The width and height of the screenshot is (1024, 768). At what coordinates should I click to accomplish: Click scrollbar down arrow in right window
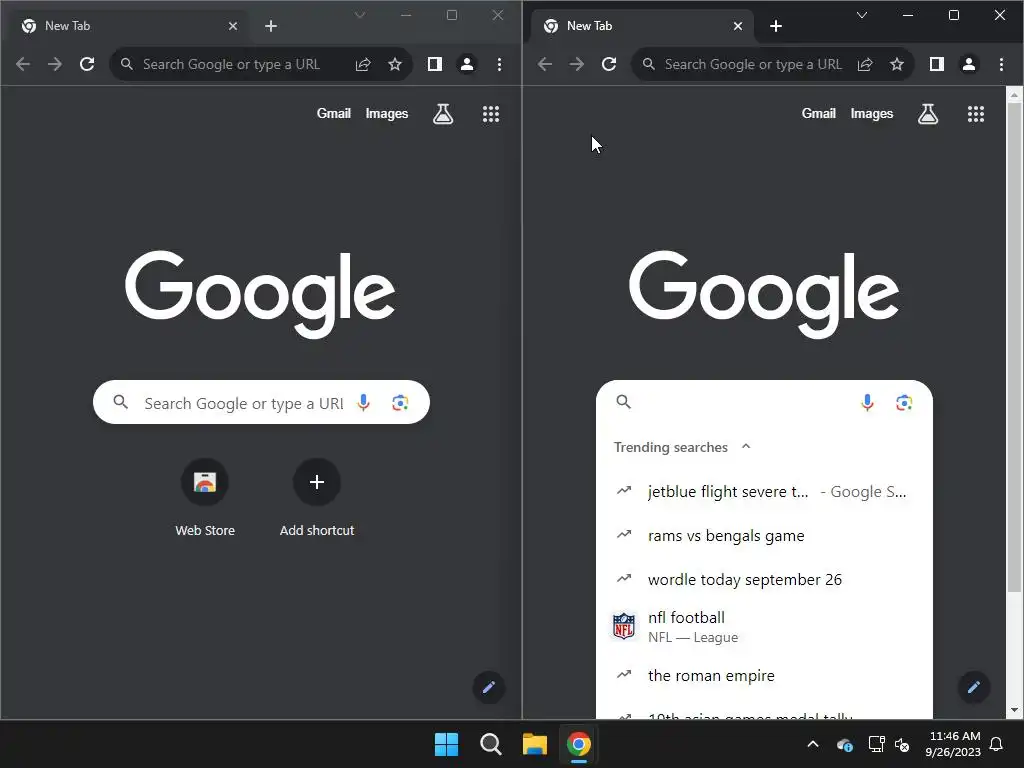tap(1014, 710)
